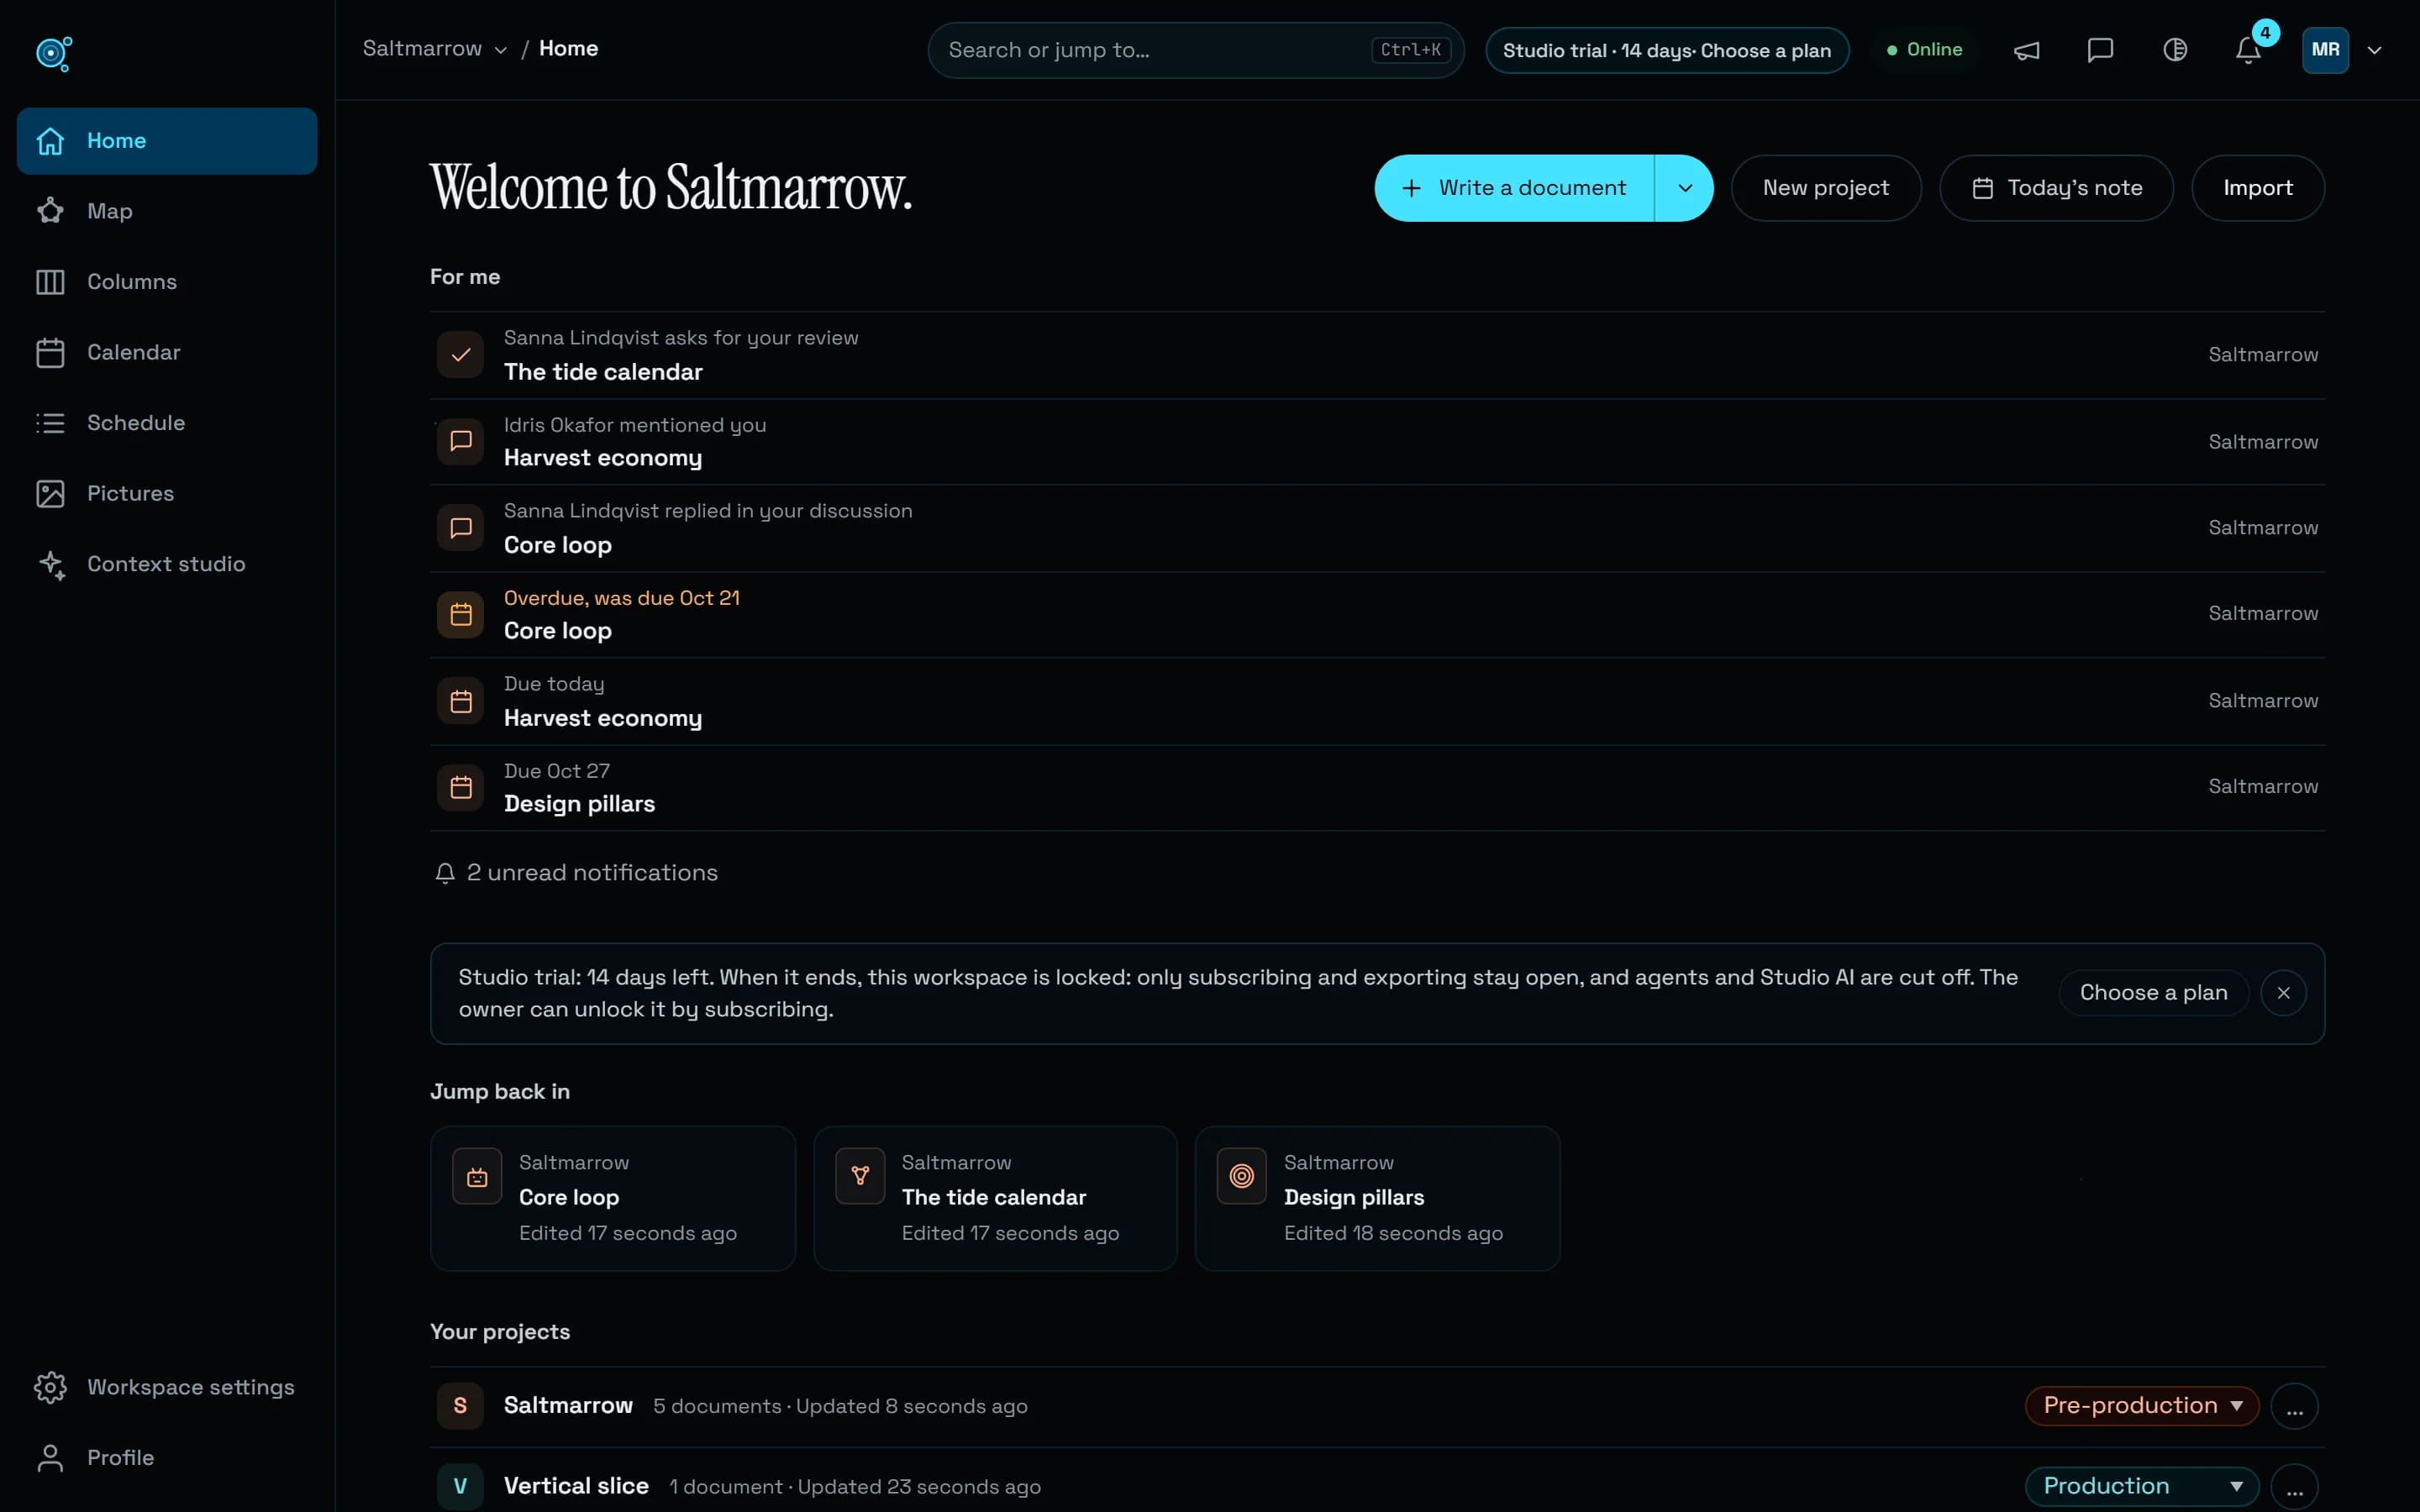Change the Production status dropdown

(x=2141, y=1486)
